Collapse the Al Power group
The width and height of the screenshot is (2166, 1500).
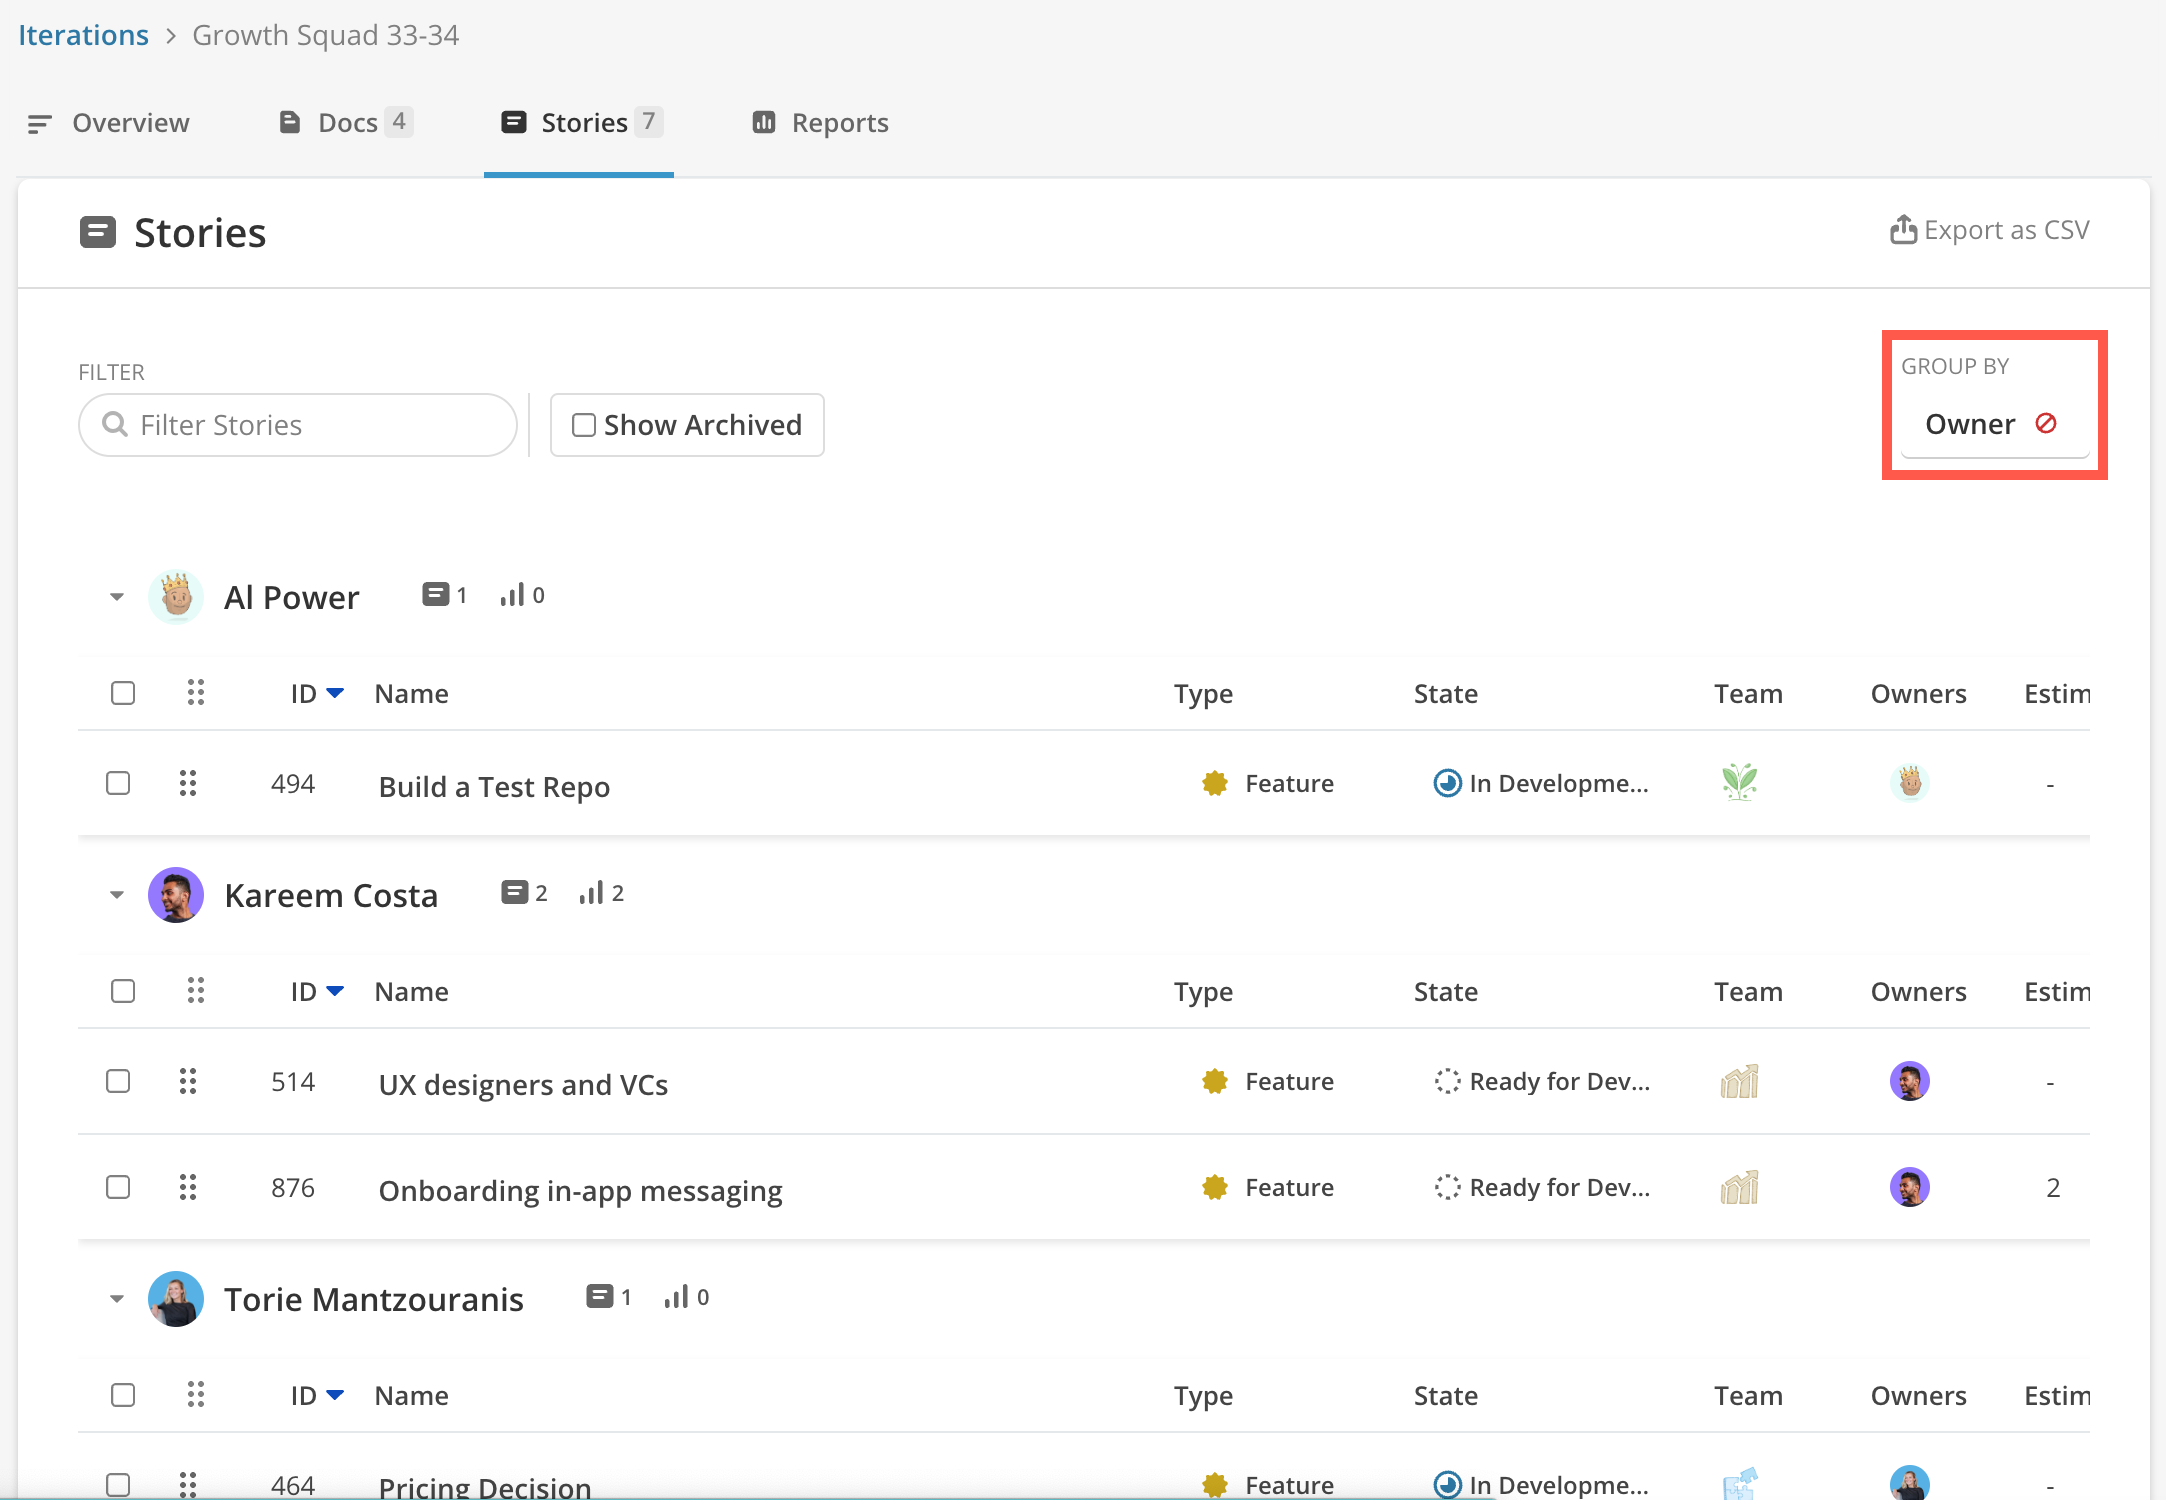click(x=117, y=597)
